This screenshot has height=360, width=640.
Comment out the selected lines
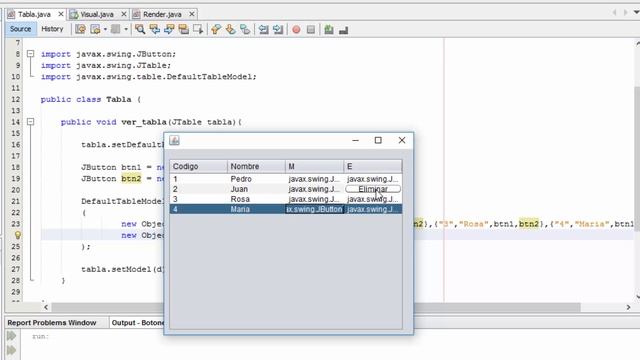point(329,29)
